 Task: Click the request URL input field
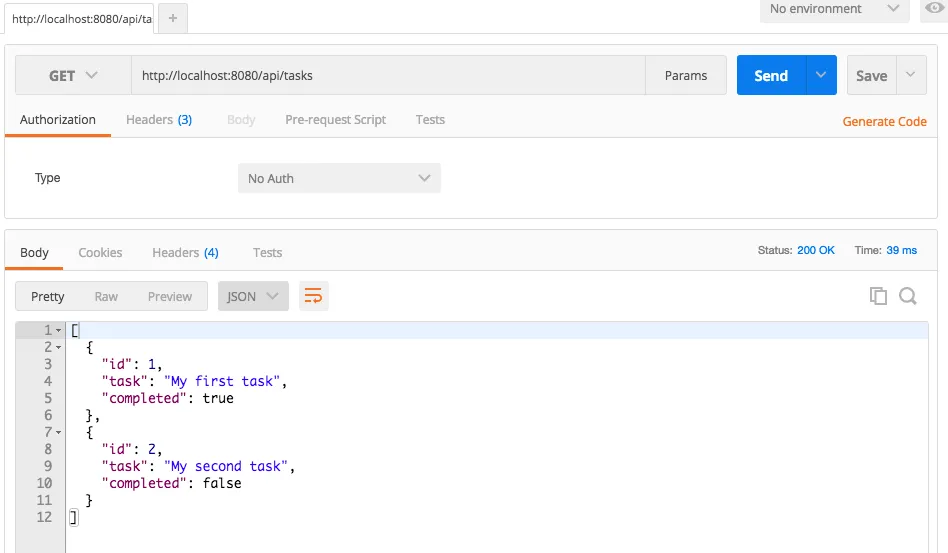[388, 76]
